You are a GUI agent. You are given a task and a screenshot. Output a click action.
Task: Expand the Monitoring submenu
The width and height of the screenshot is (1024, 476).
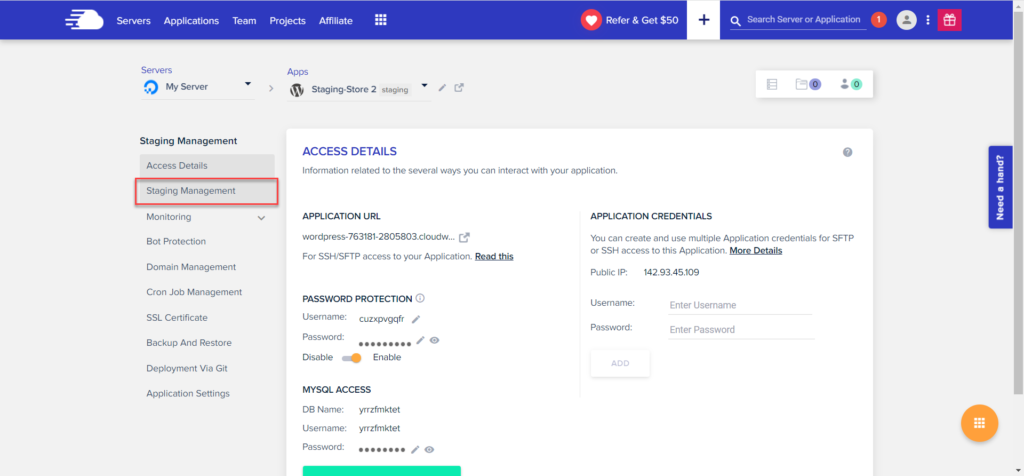coord(261,217)
